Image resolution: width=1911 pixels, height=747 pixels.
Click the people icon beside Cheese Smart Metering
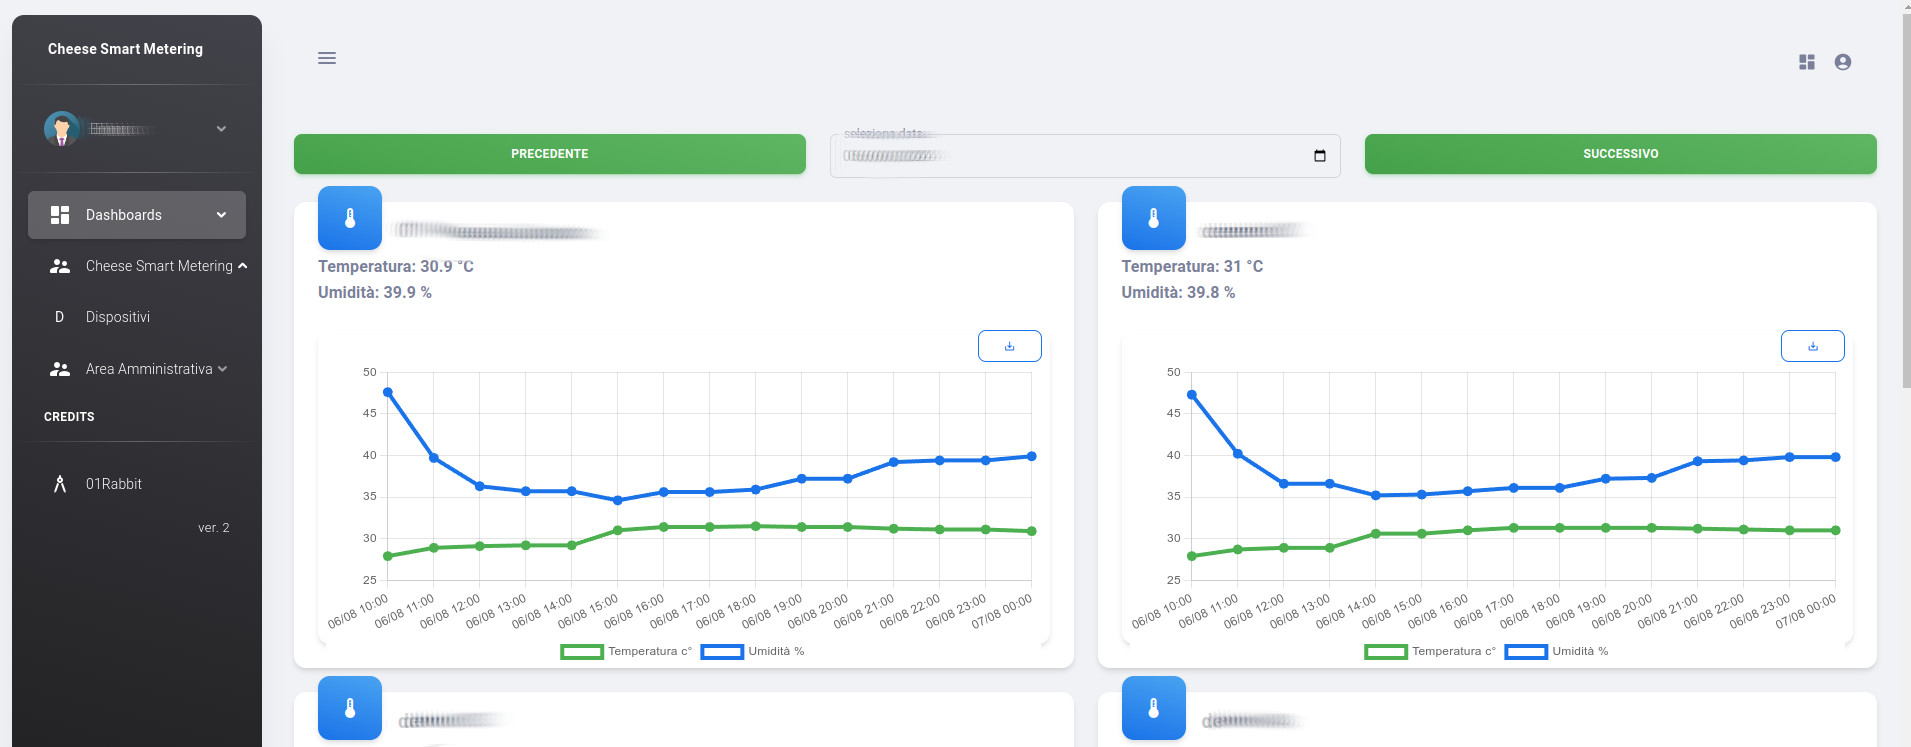coord(60,266)
